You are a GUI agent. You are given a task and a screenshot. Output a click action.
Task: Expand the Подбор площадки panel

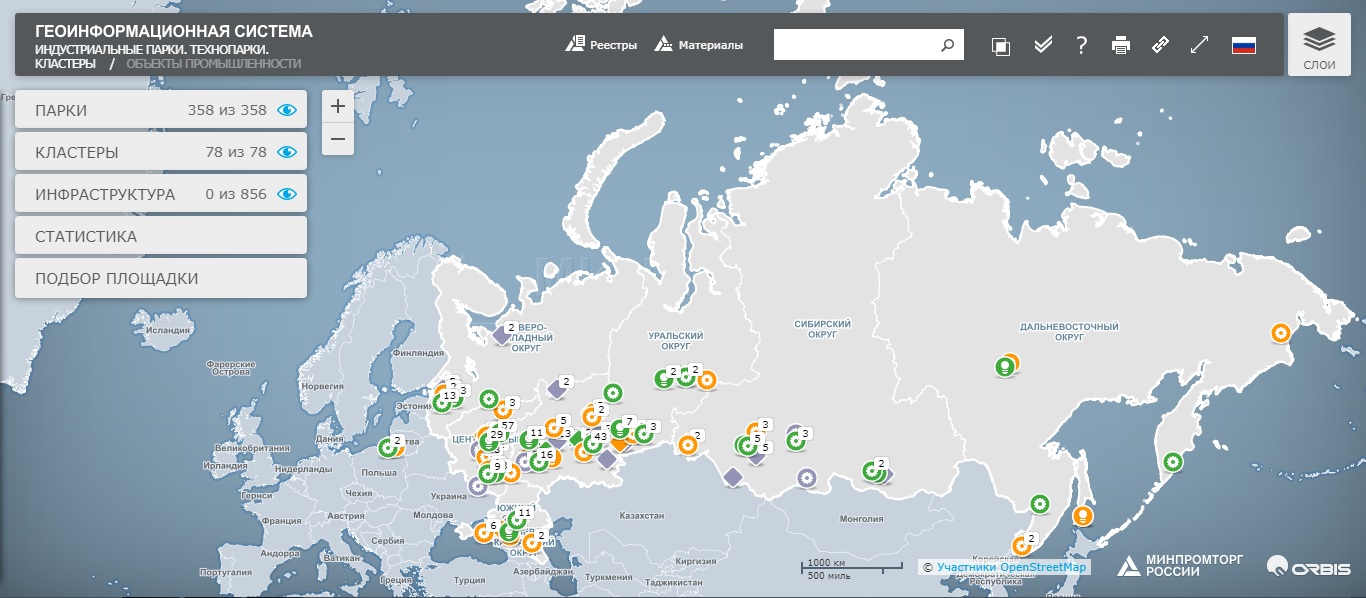point(160,278)
